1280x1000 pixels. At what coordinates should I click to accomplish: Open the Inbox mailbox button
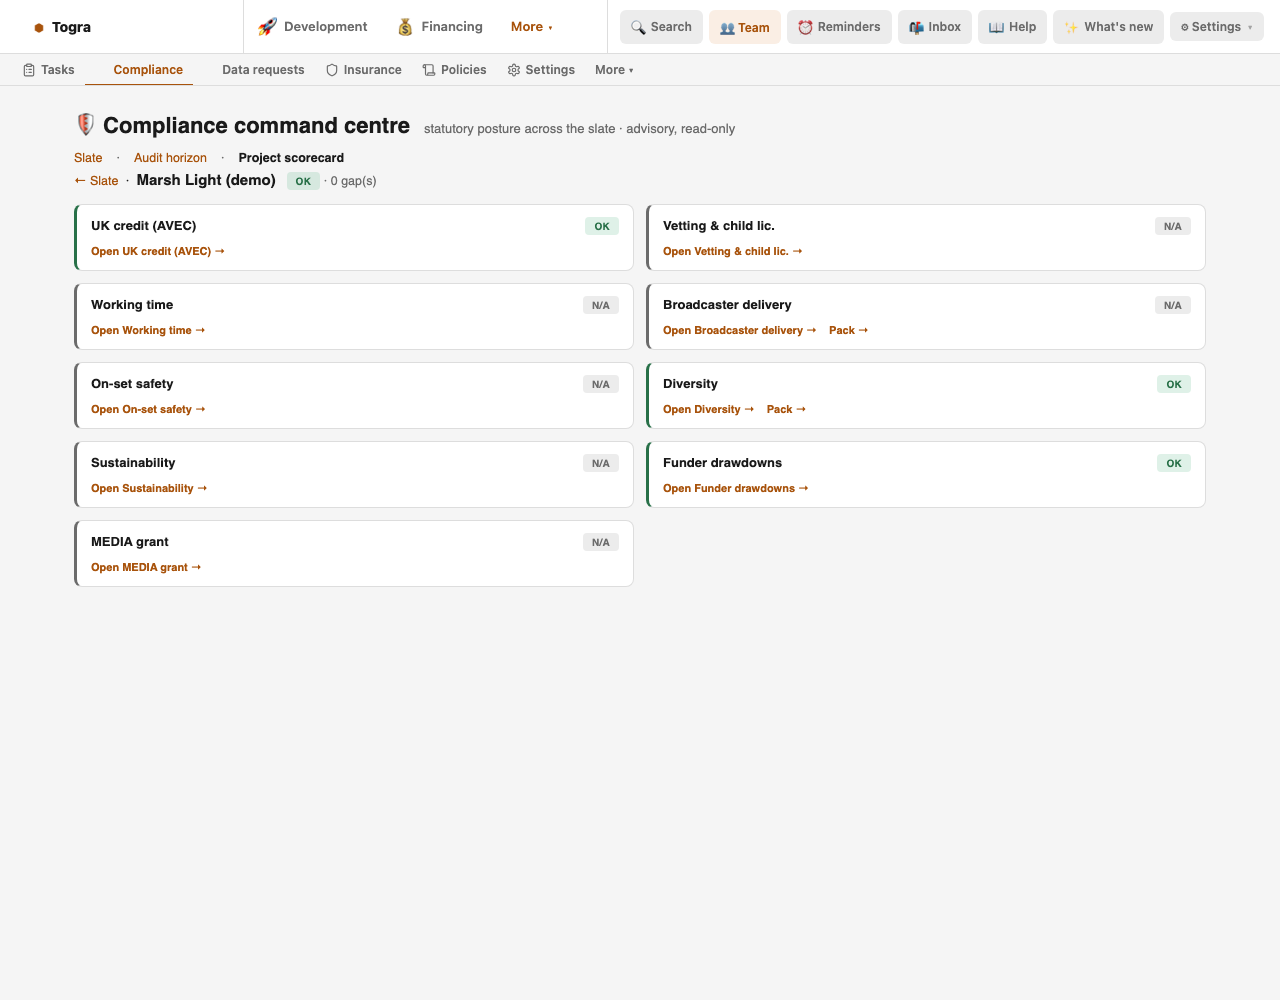[935, 27]
